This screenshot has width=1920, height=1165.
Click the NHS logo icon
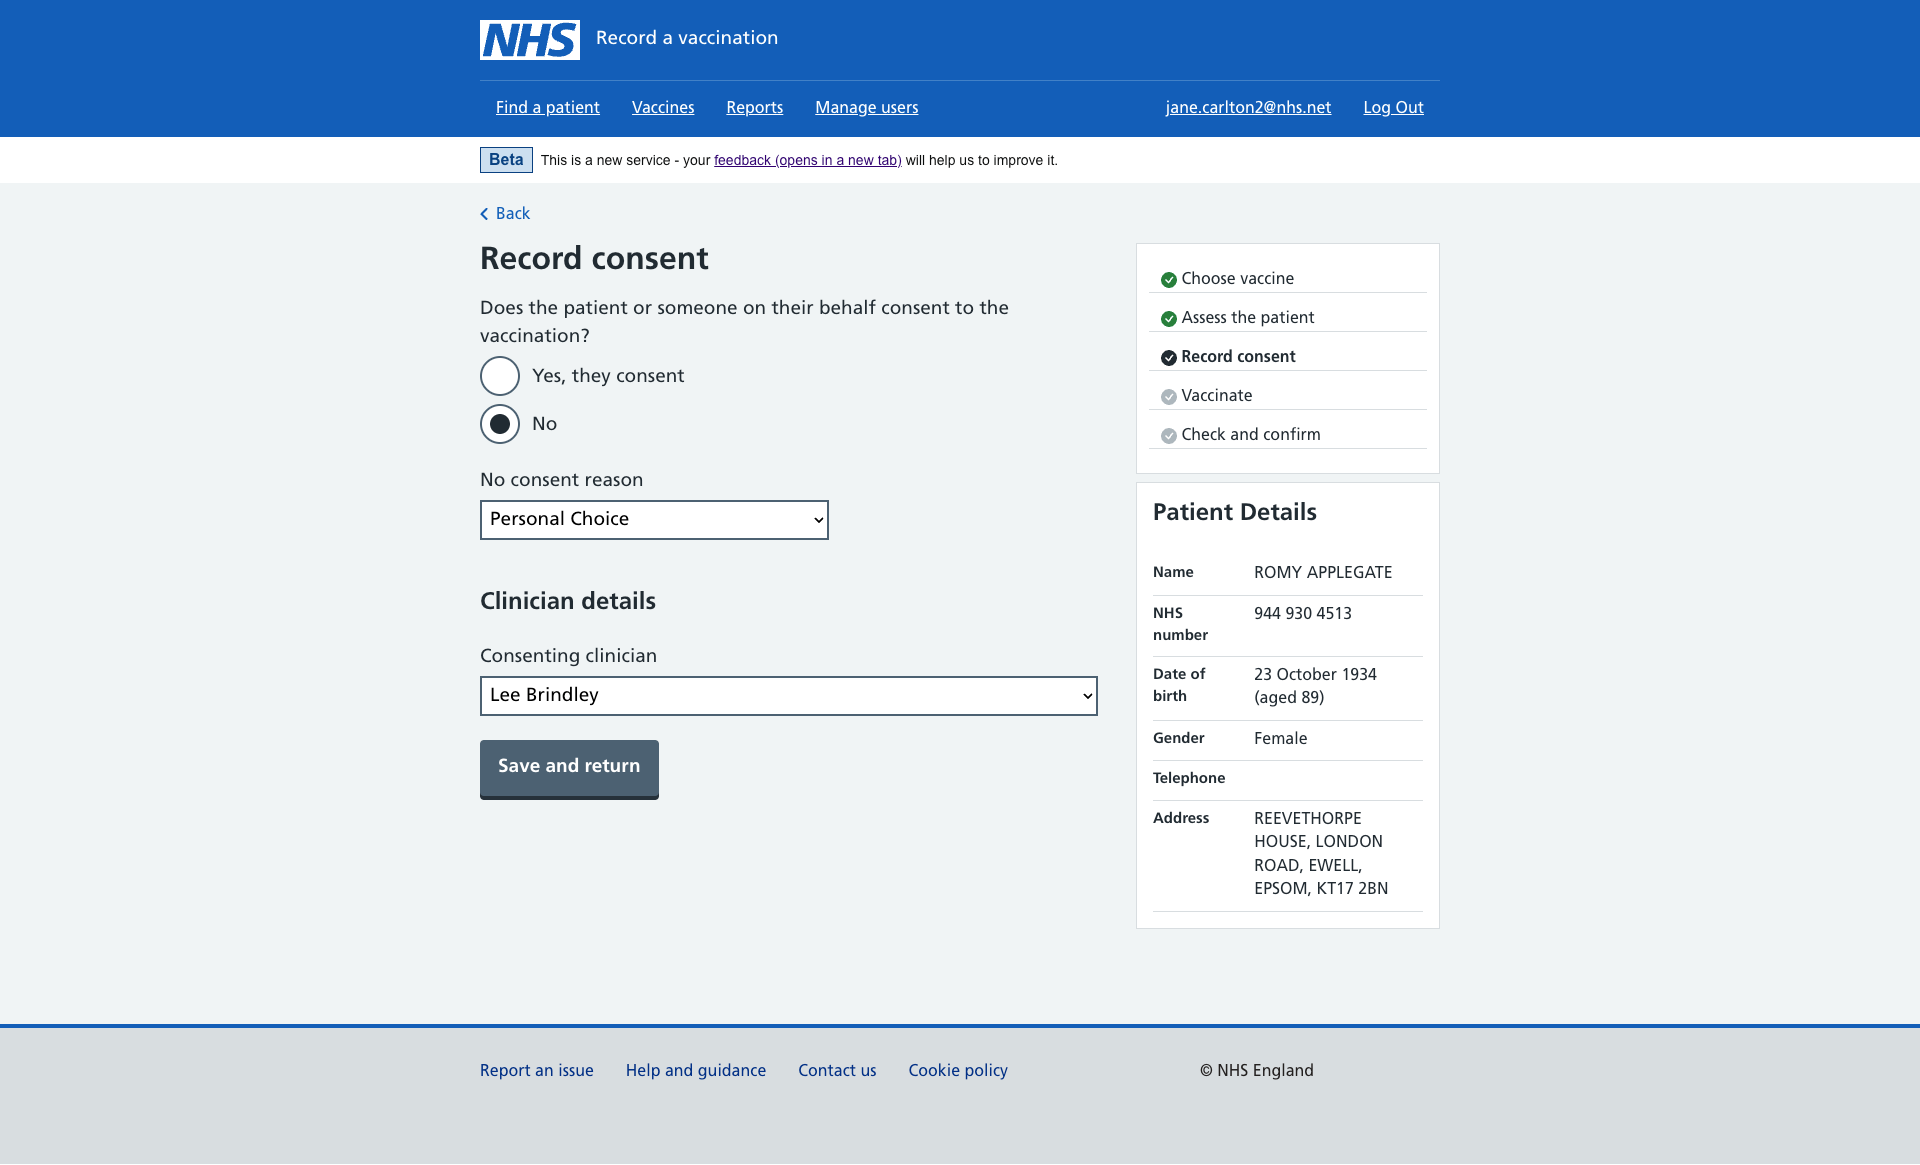(529, 37)
